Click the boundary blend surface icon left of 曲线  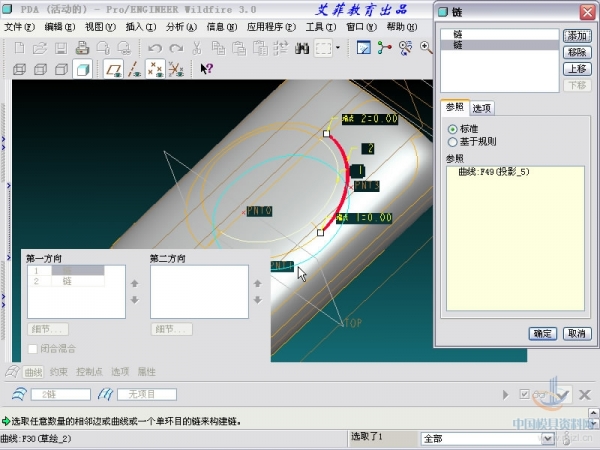point(12,372)
